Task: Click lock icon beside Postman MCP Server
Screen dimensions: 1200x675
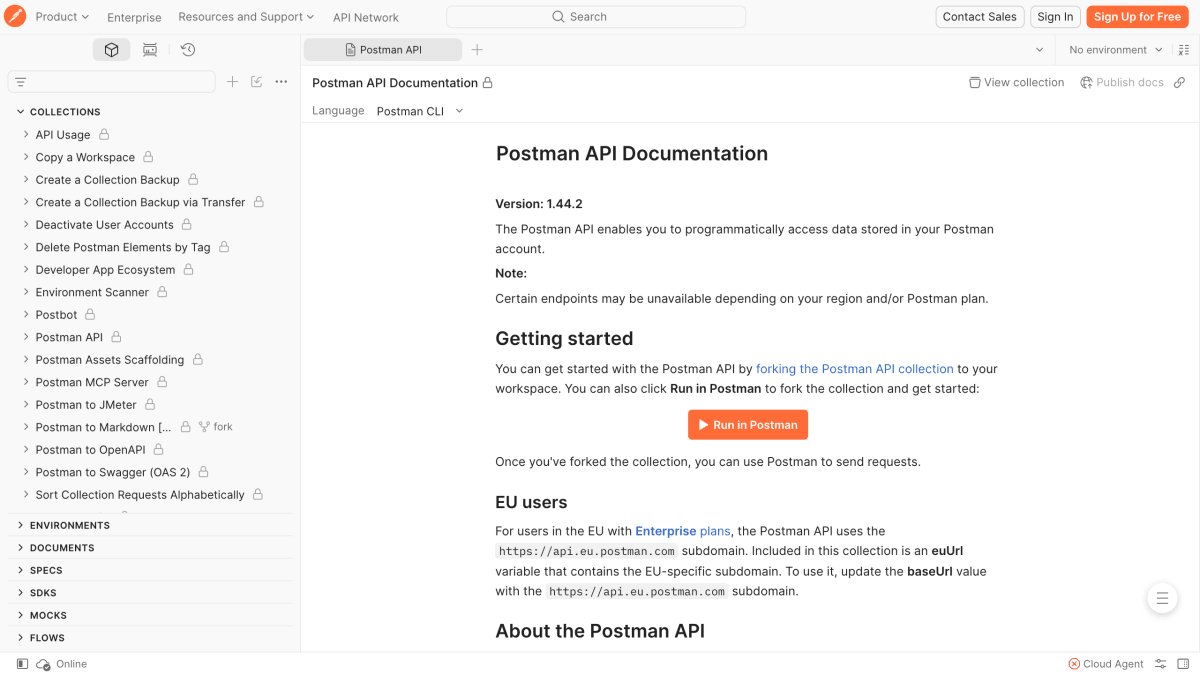Action: coord(162,382)
